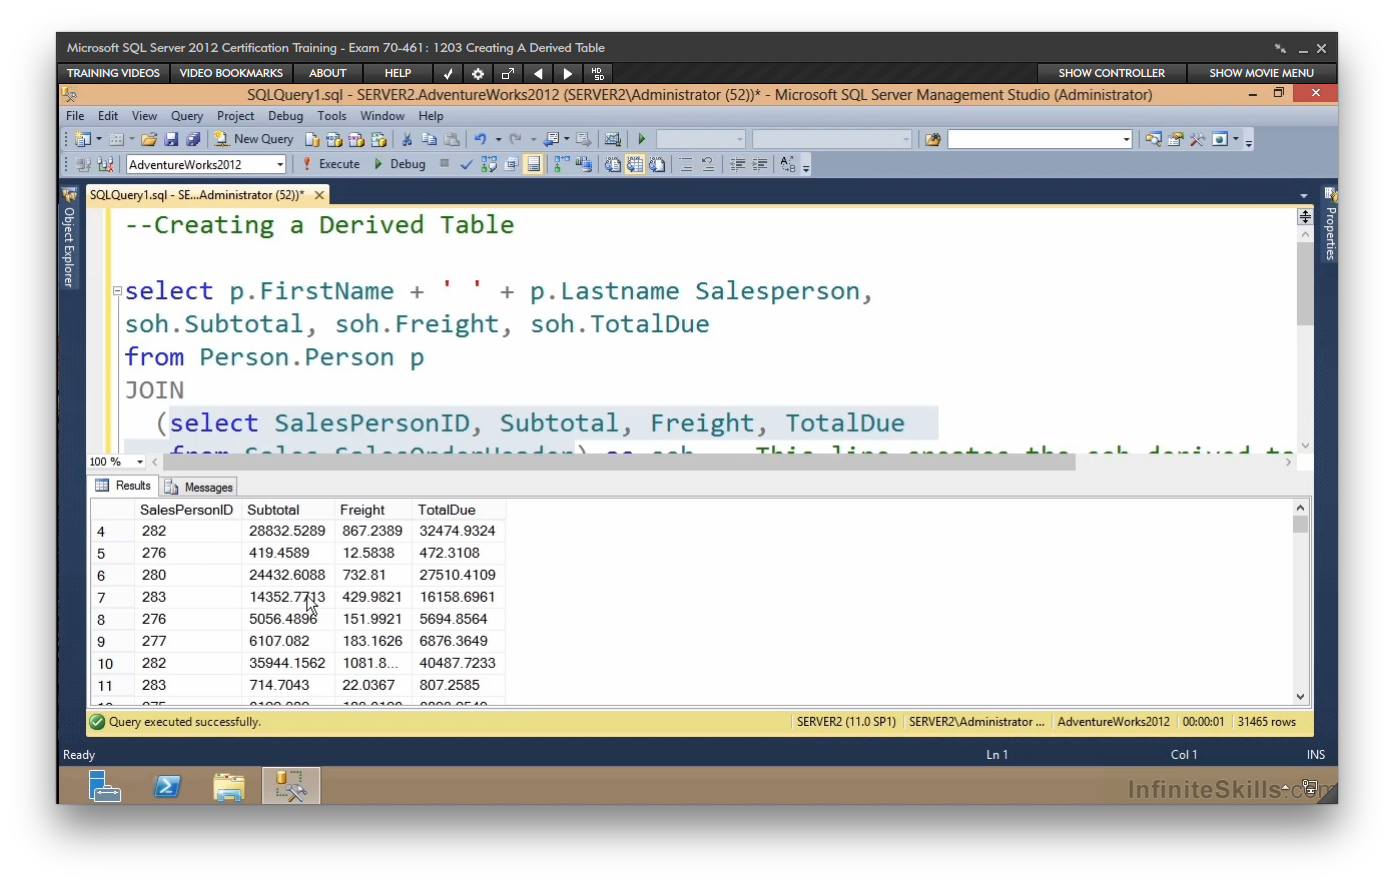
Task: Click the Save All icon
Action: click(x=193, y=139)
